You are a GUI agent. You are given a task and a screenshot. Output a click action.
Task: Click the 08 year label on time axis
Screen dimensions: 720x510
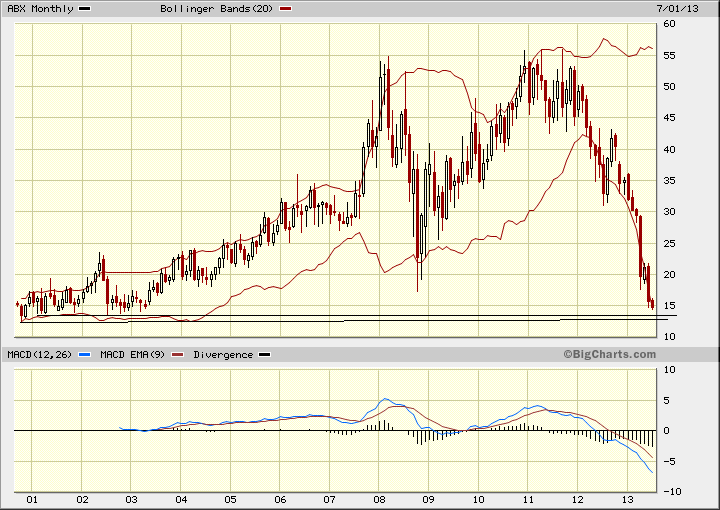point(379,500)
